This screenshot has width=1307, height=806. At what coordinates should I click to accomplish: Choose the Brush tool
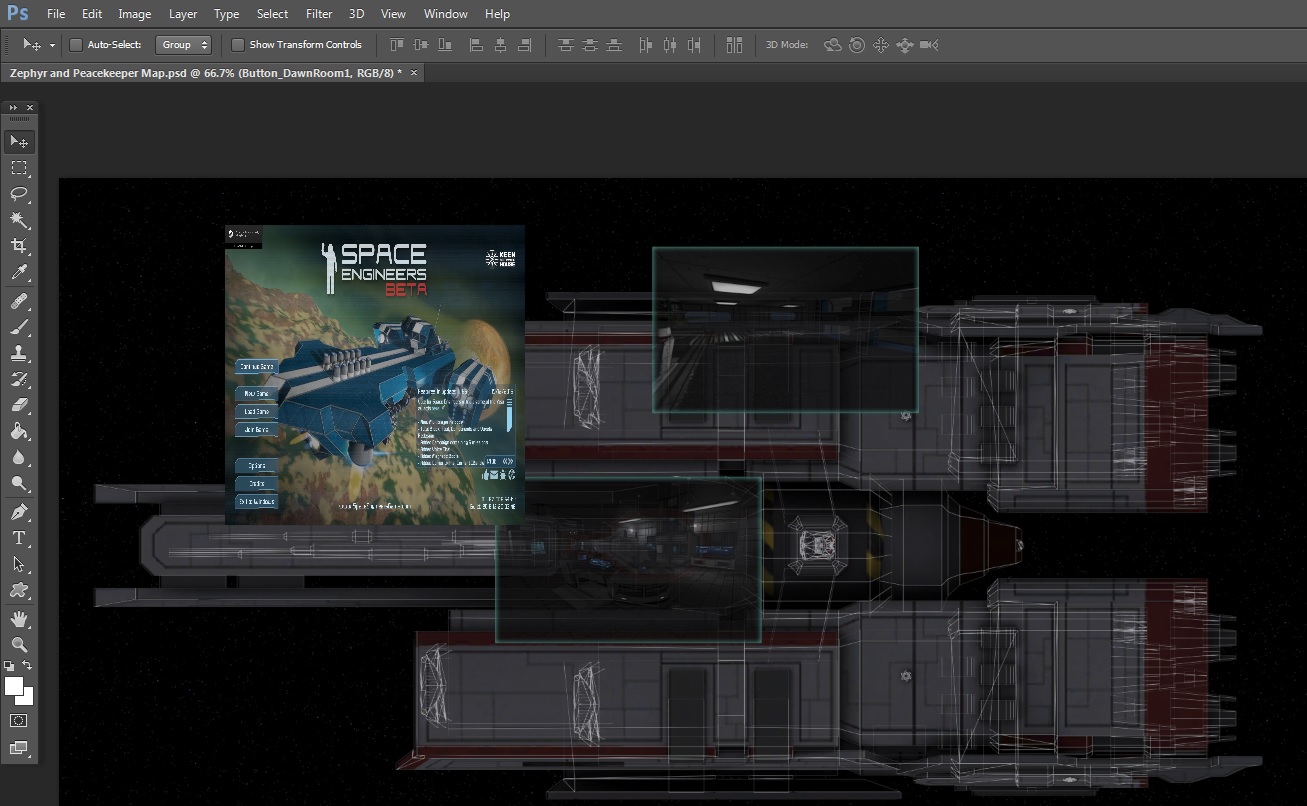coord(19,327)
